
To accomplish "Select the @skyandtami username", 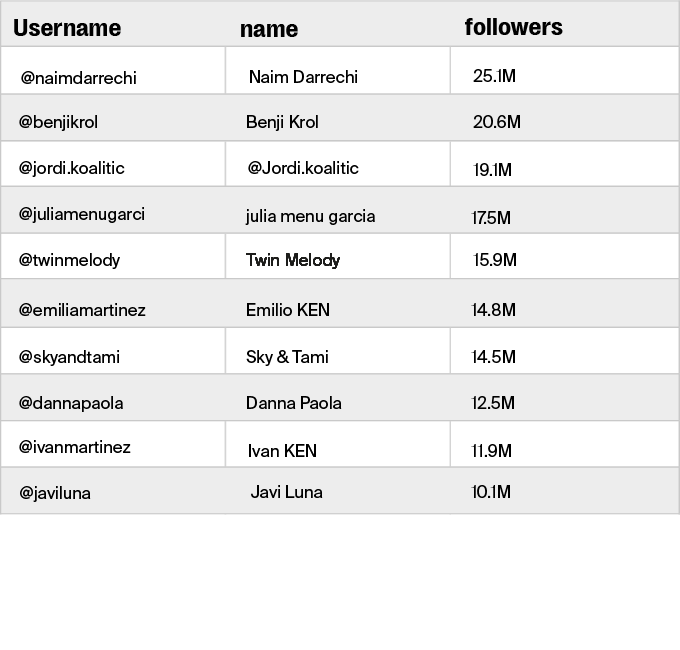I will (69, 357).
